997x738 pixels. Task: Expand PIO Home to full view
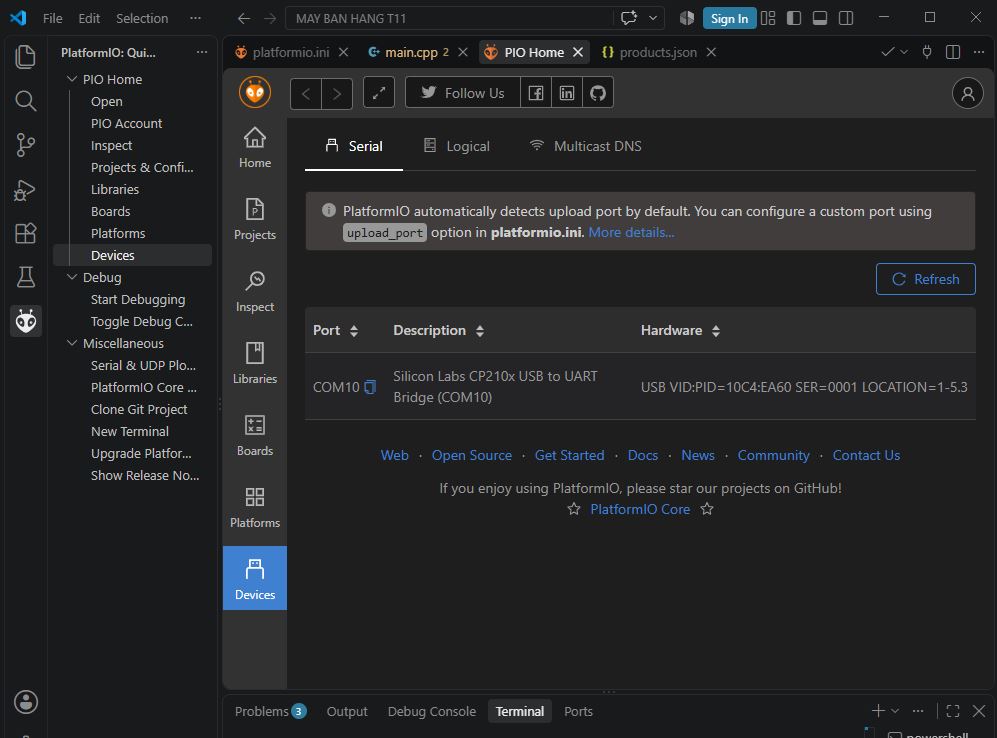pos(379,93)
